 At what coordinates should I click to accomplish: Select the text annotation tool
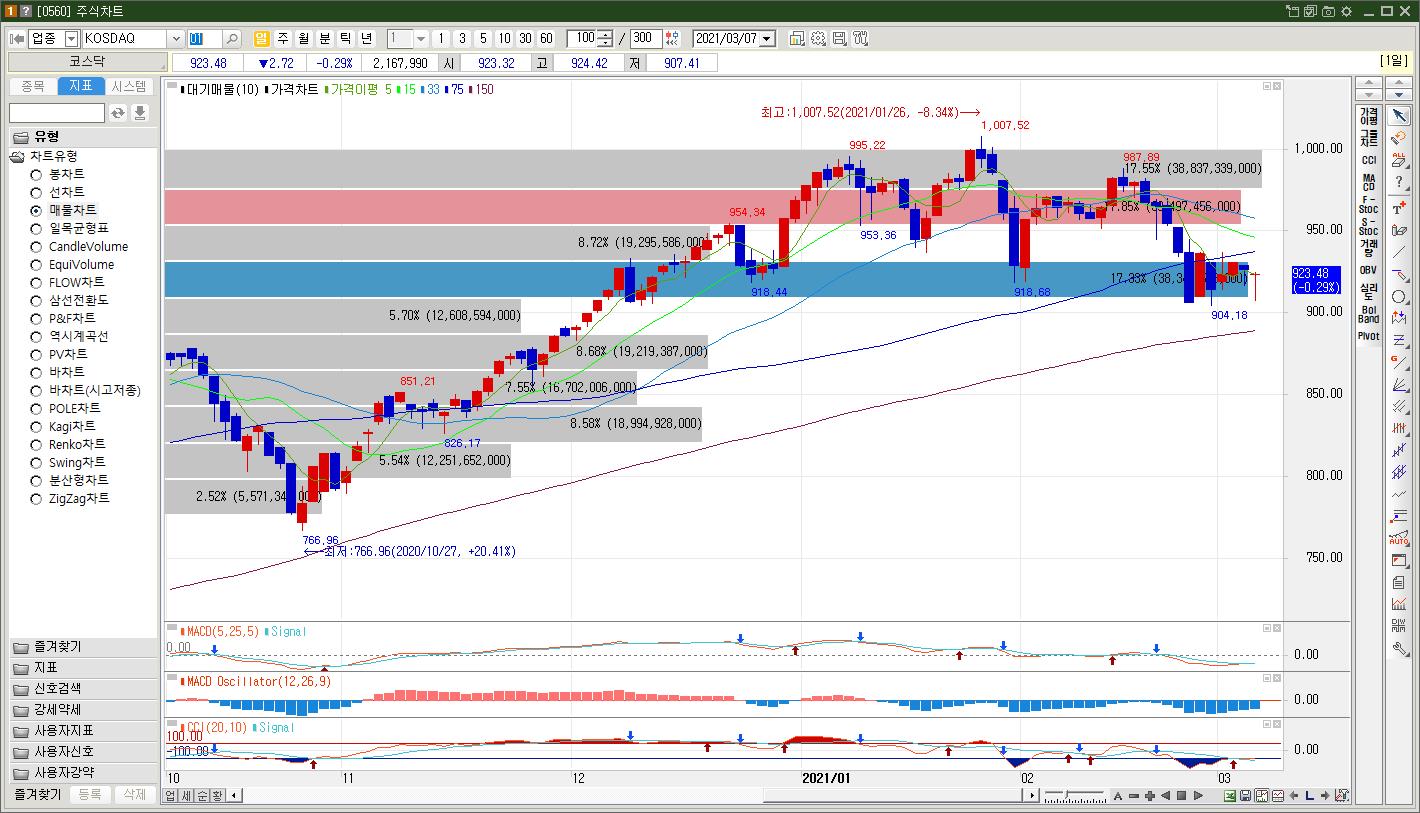(x=1399, y=208)
